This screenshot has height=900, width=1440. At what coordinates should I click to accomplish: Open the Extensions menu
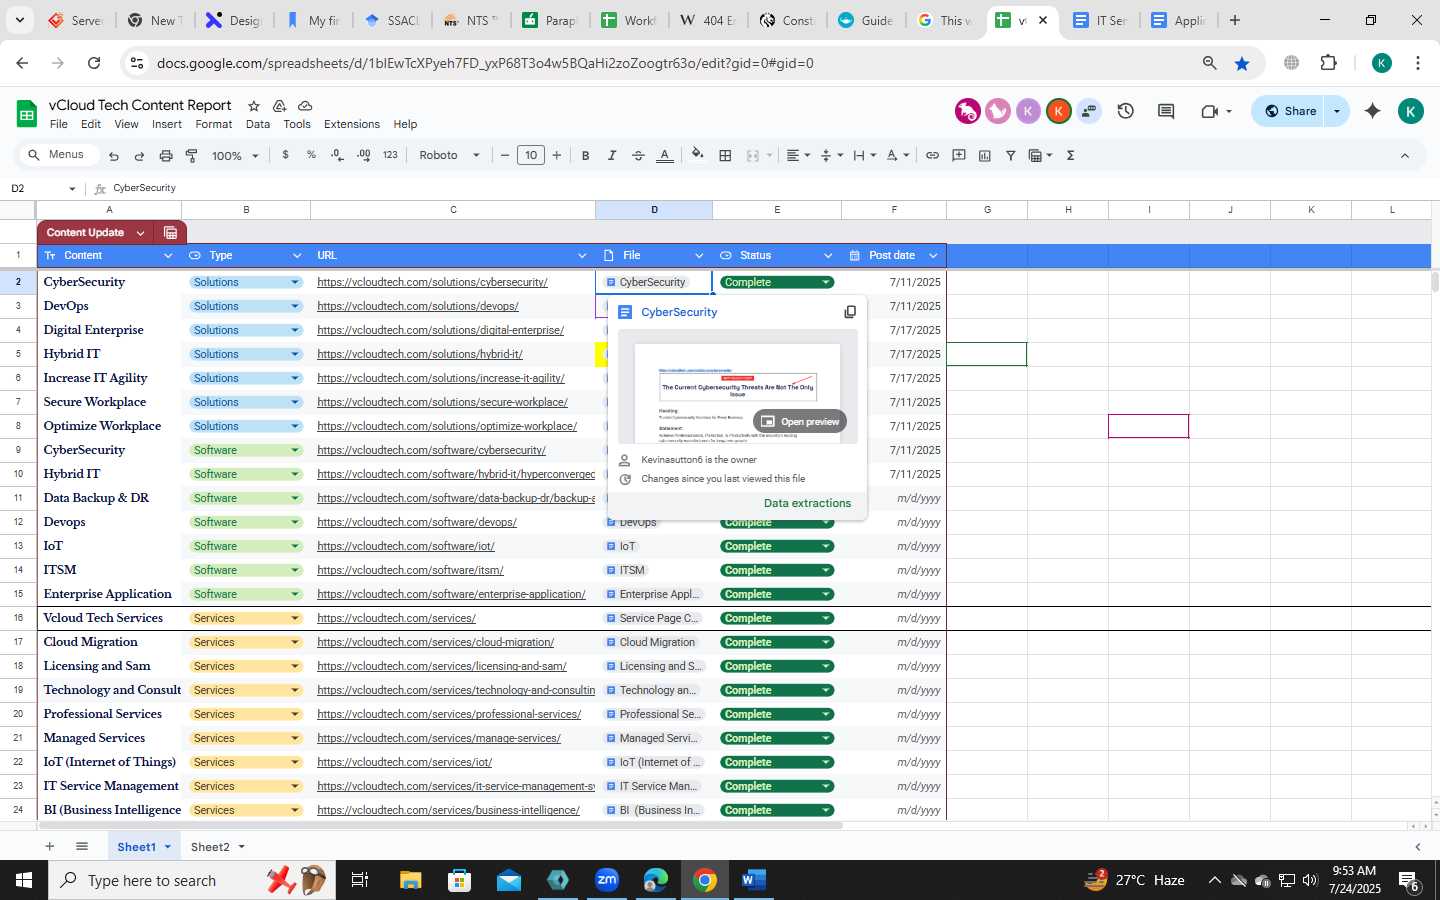[352, 124]
